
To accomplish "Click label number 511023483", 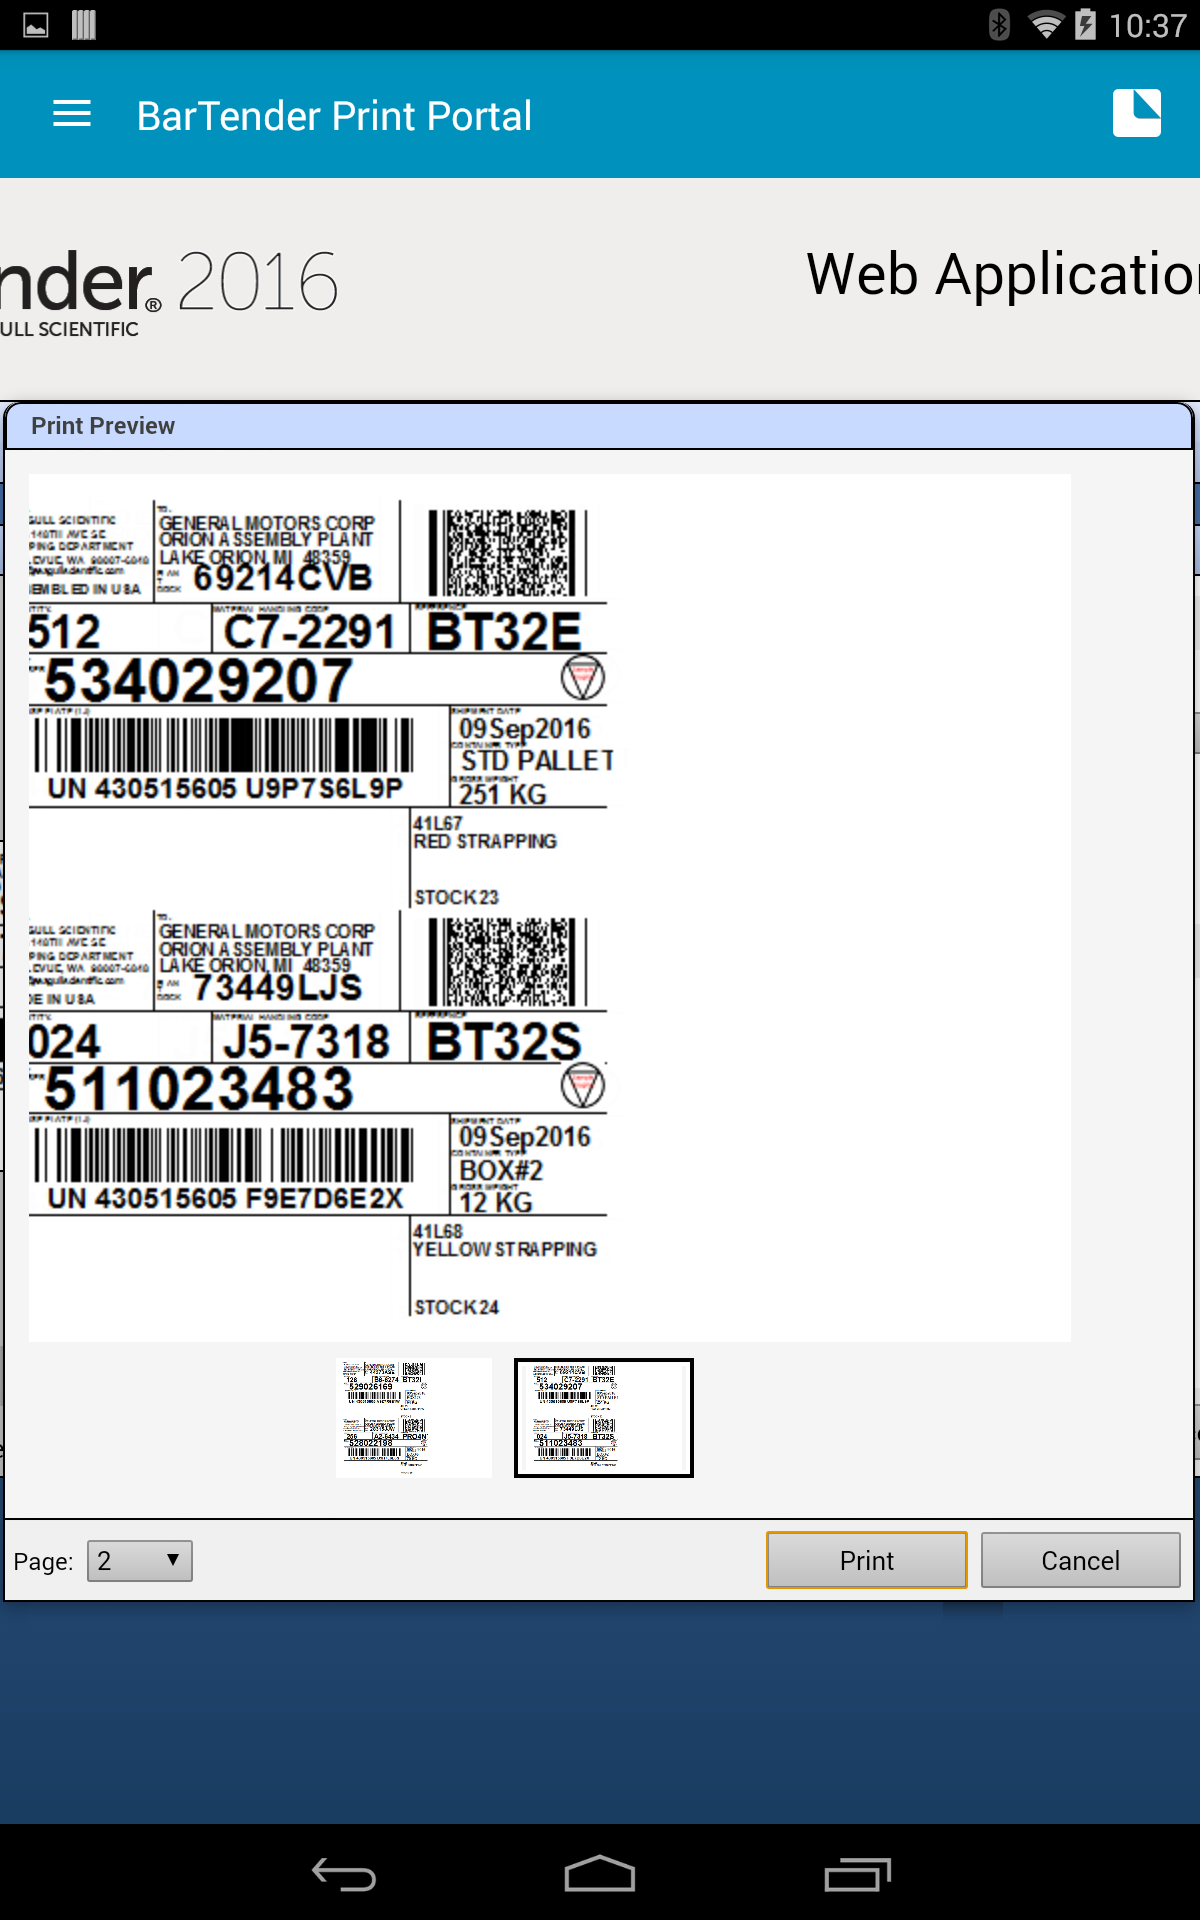I will point(199,1089).
